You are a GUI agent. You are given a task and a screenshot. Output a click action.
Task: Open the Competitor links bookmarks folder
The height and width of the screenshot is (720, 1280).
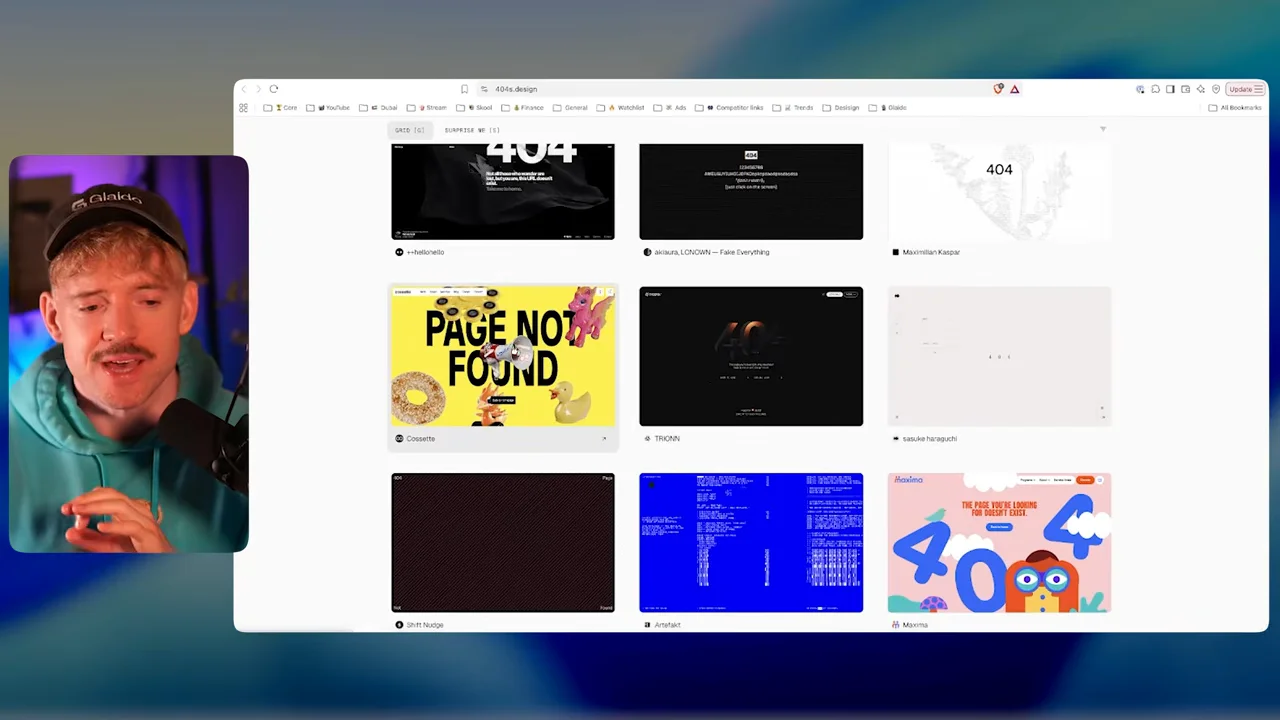(729, 108)
